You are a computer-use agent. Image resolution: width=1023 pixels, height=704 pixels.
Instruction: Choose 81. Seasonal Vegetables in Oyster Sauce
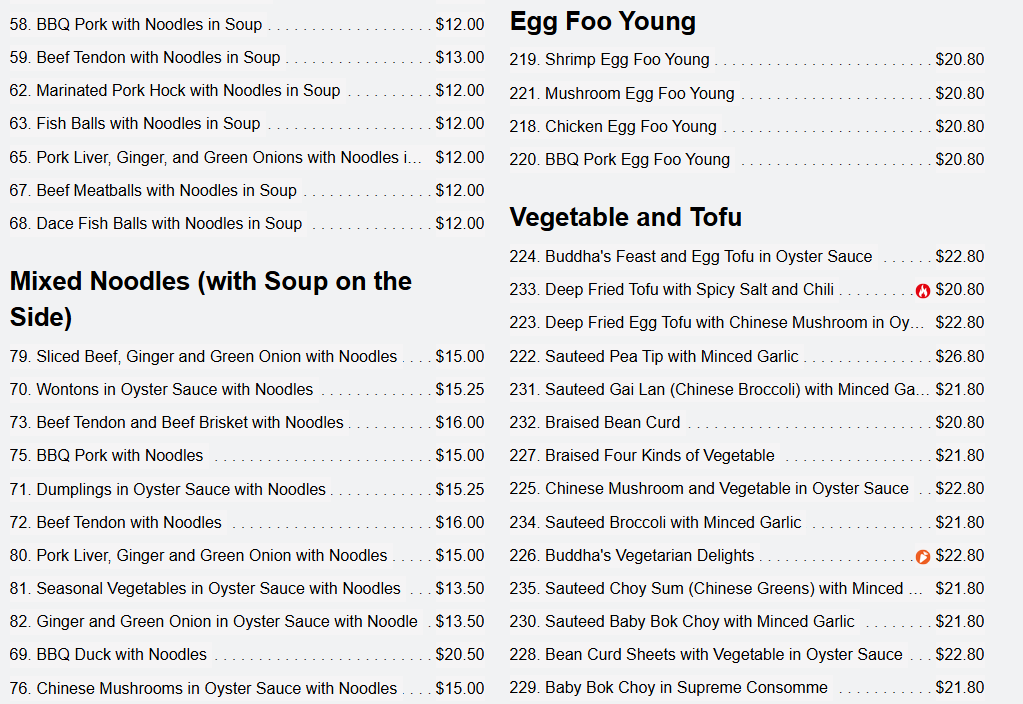pyautogui.click(x=247, y=589)
